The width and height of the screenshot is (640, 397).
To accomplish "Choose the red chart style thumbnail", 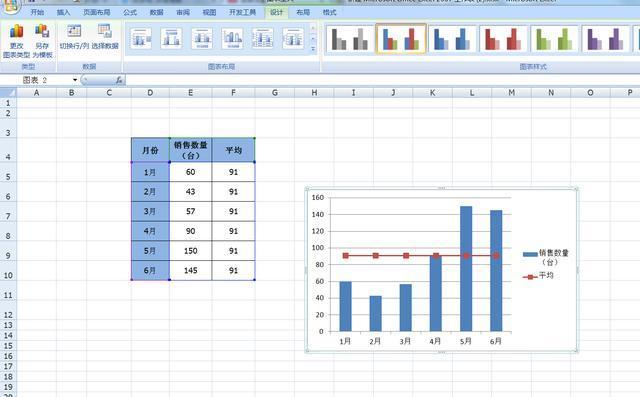I will click(x=503, y=39).
